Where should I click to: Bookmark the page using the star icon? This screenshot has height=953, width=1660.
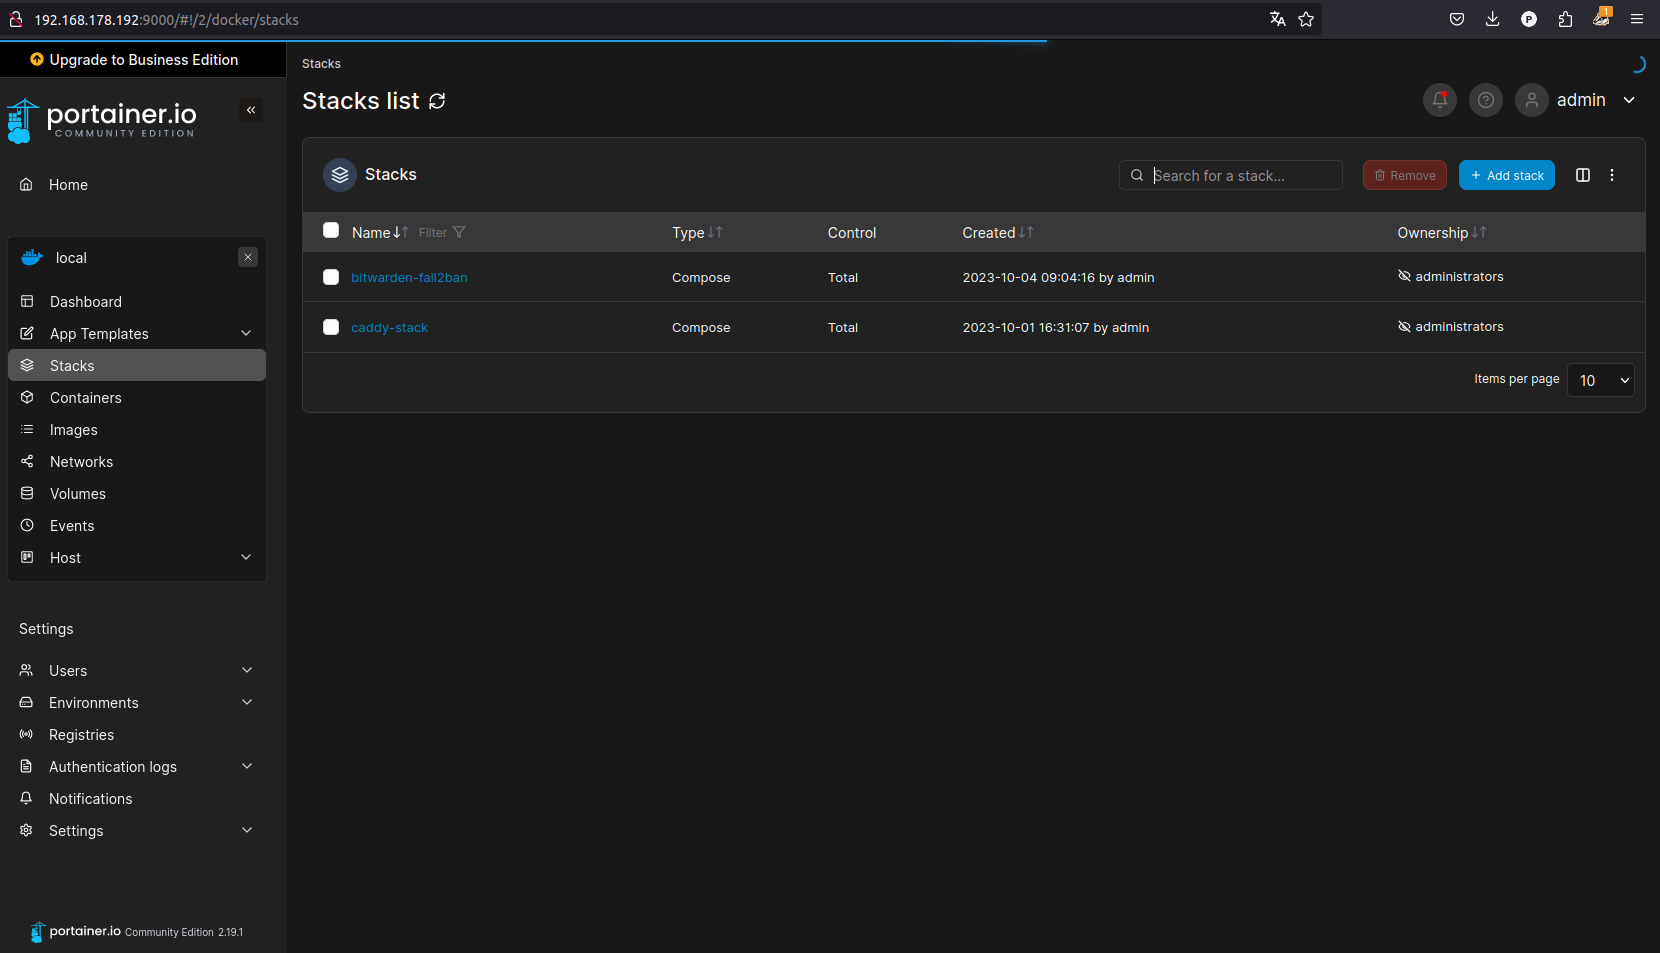[1305, 19]
